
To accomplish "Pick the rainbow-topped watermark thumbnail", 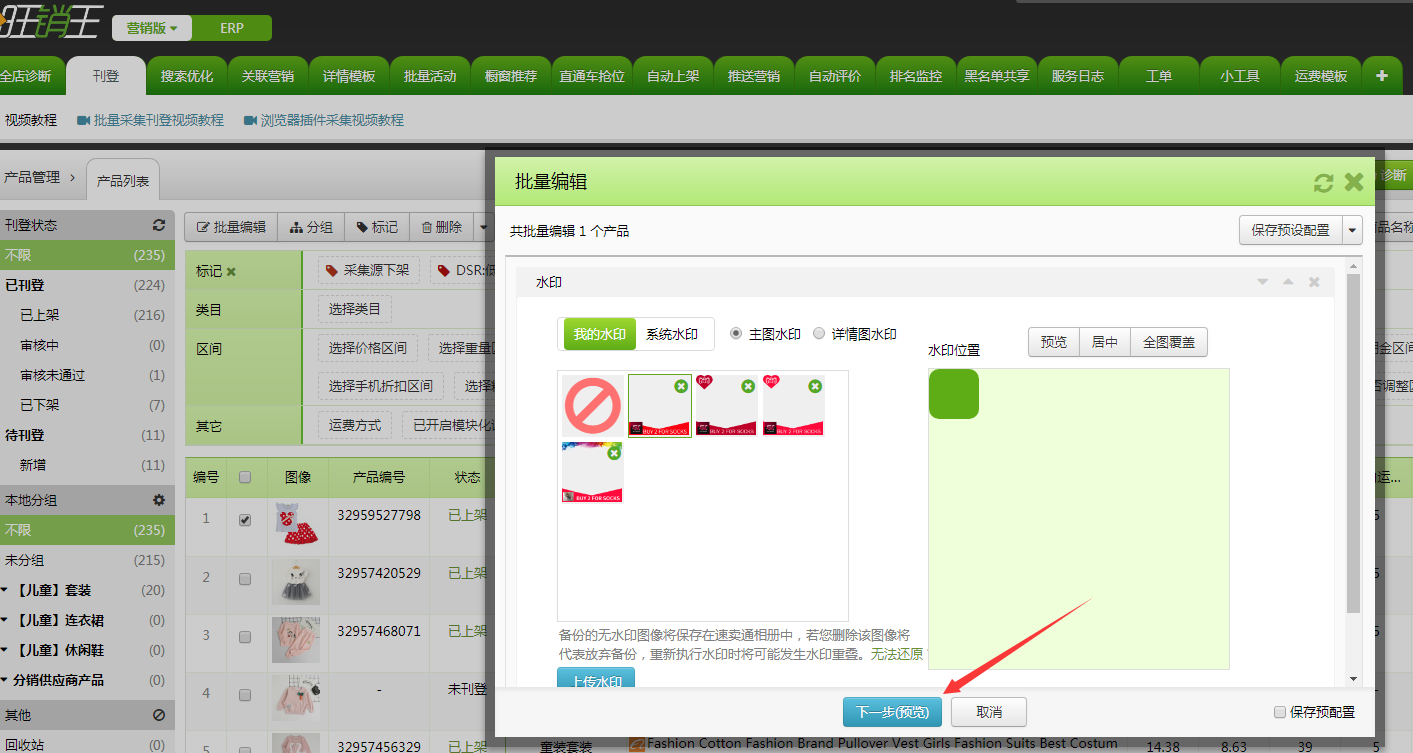I will pos(592,472).
